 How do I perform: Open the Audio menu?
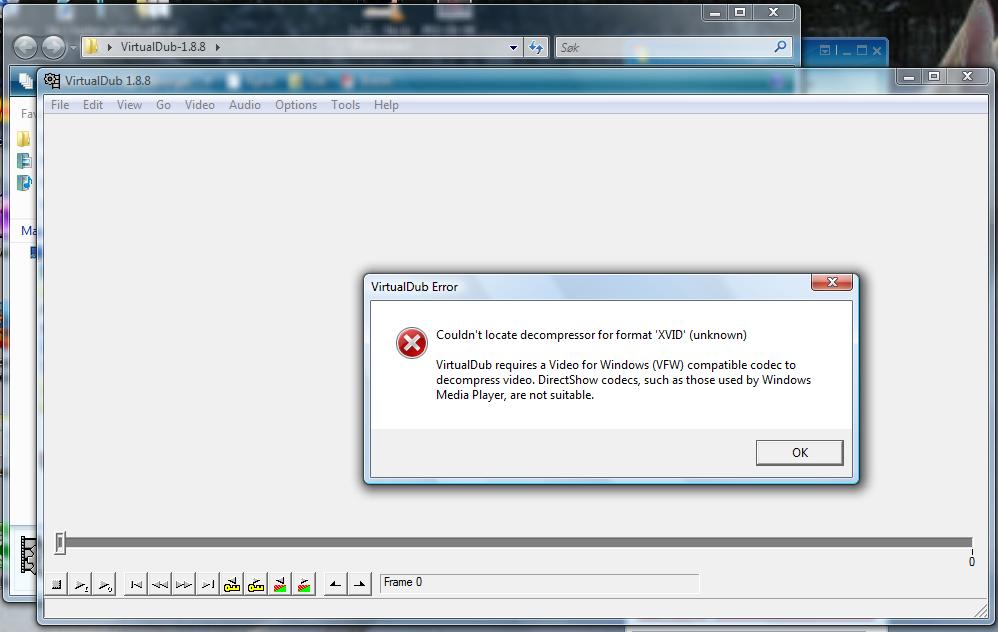245,105
